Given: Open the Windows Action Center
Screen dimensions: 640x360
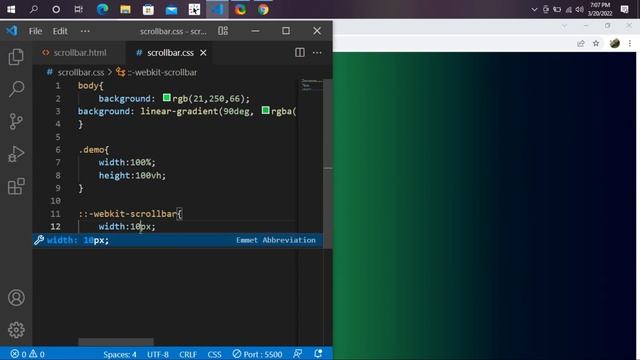Looking at the screenshot, I should [x=624, y=9].
